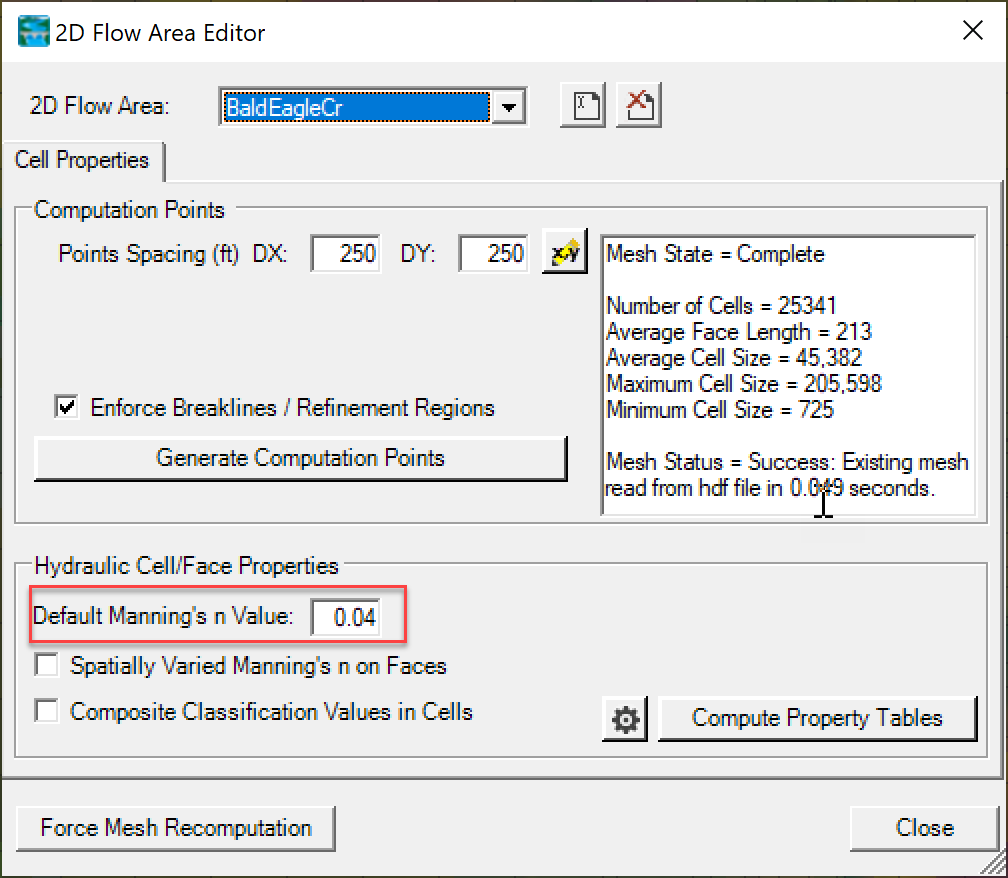1008x878 pixels.
Task: Check Composite Classification Values in Cells
Action: click(47, 712)
